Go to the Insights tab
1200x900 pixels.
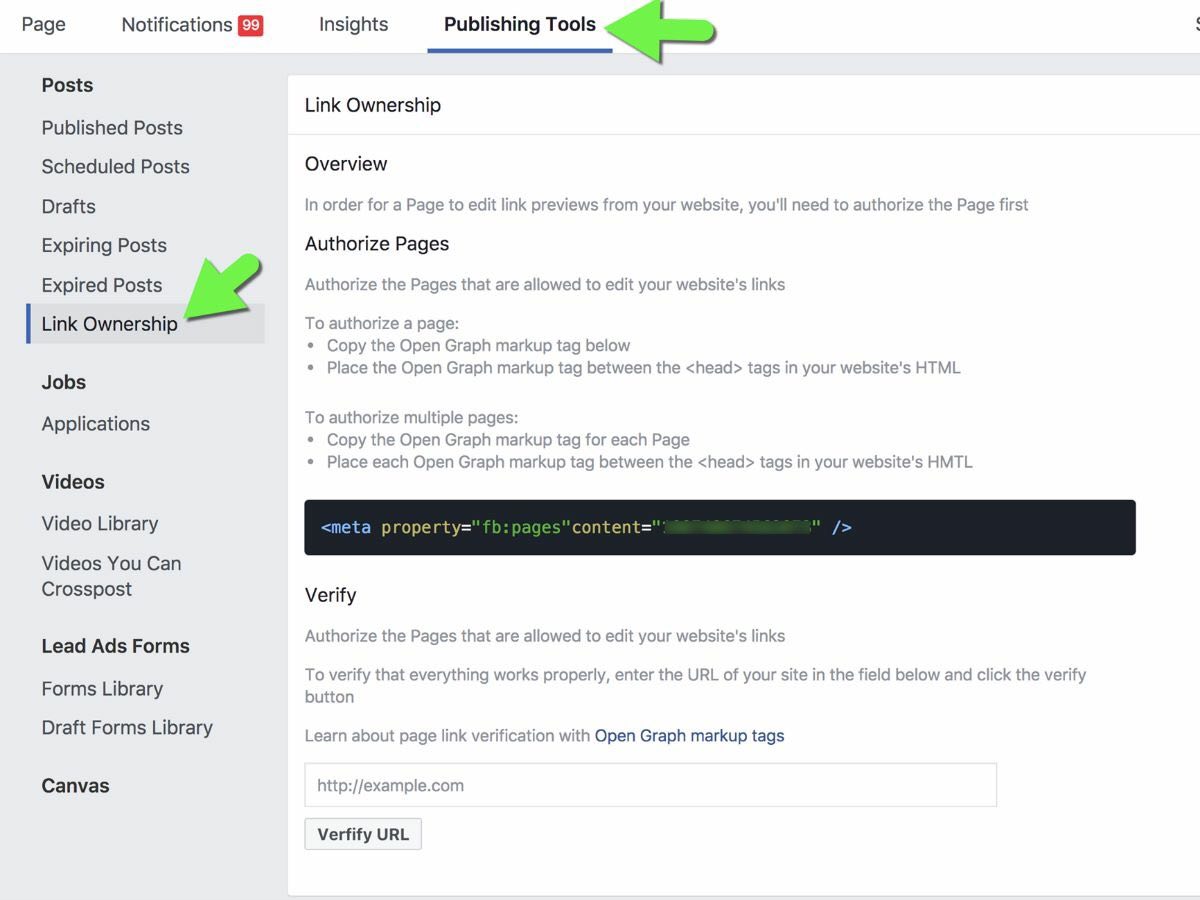[x=353, y=25]
